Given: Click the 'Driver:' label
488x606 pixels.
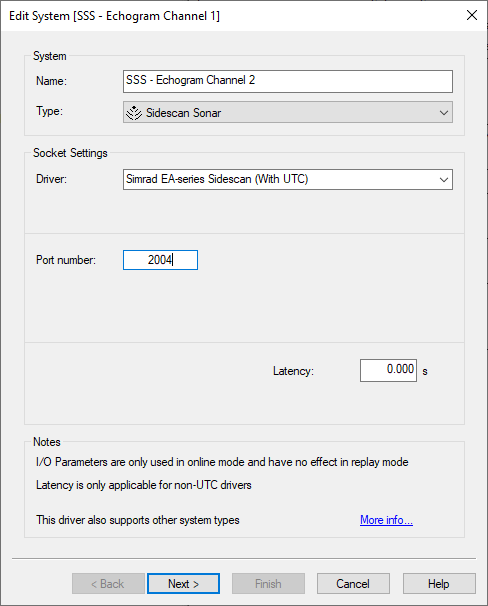Looking at the screenshot, I should [51, 179].
